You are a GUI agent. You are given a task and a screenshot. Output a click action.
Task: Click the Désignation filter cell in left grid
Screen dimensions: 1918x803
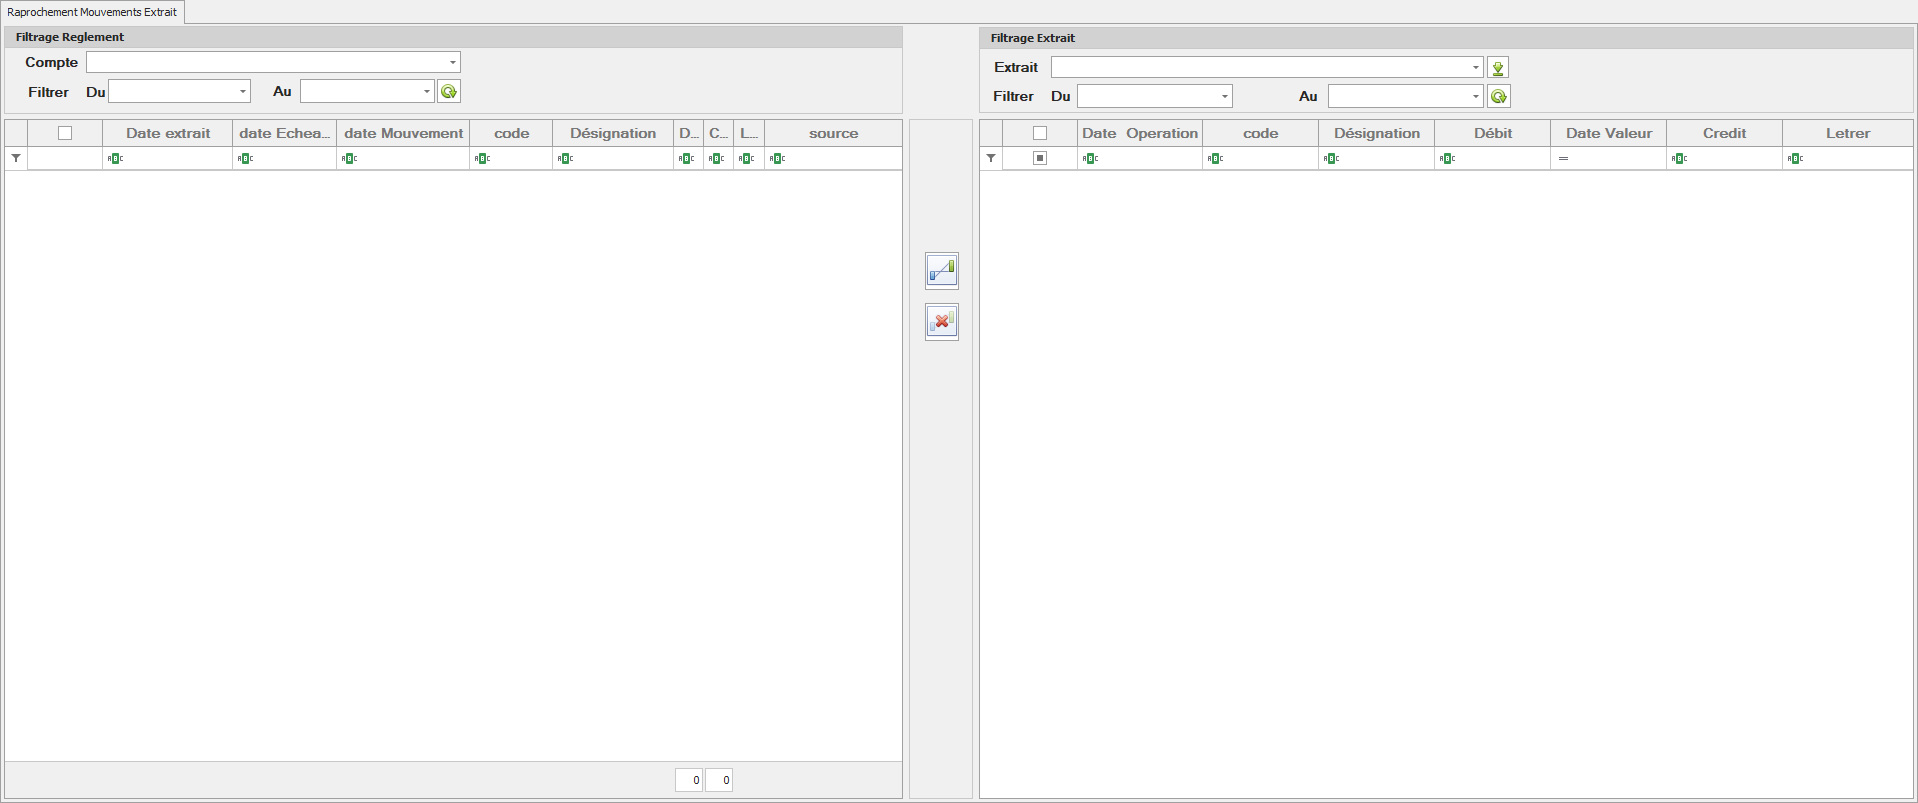point(615,158)
